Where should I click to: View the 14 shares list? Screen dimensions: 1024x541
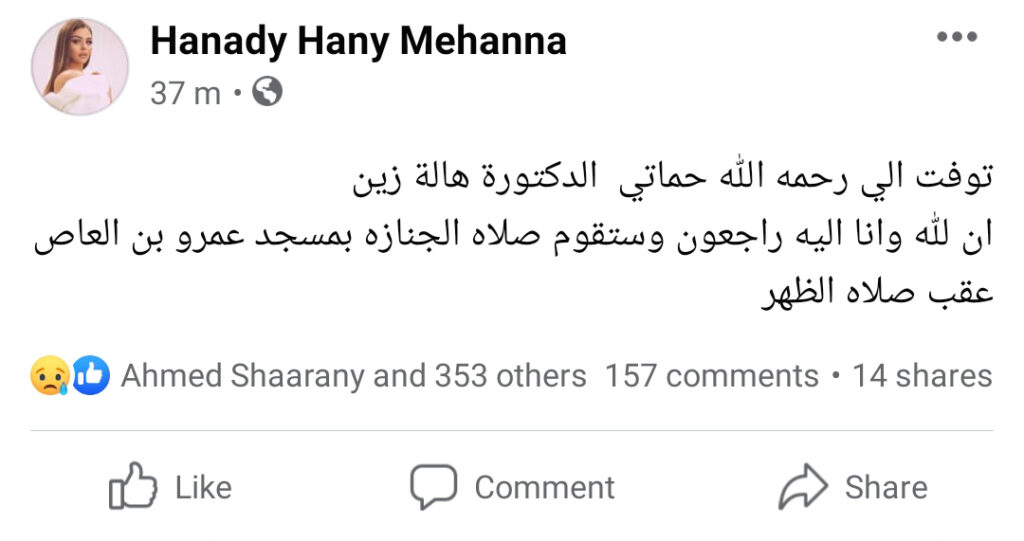point(921,376)
